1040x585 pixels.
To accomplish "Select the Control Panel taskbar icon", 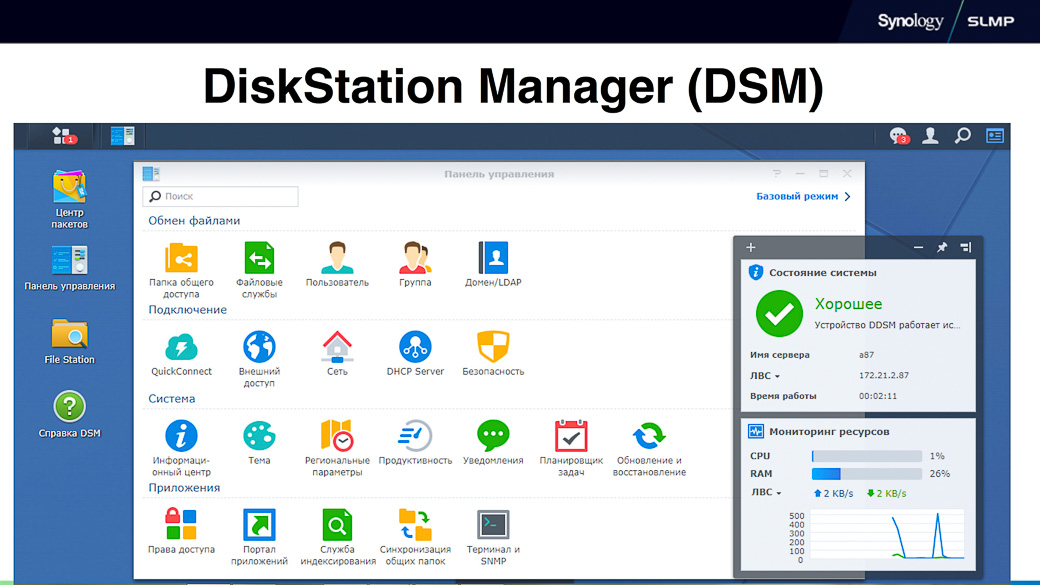I will (122, 135).
